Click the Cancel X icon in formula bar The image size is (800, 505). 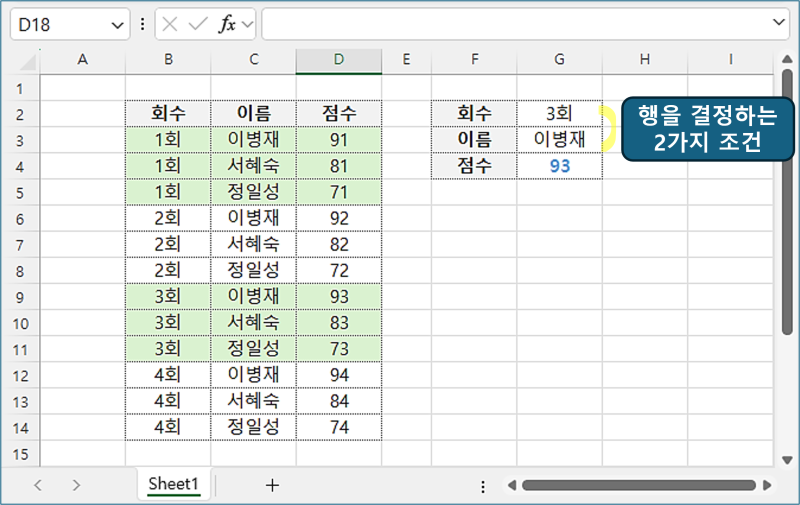point(171,24)
